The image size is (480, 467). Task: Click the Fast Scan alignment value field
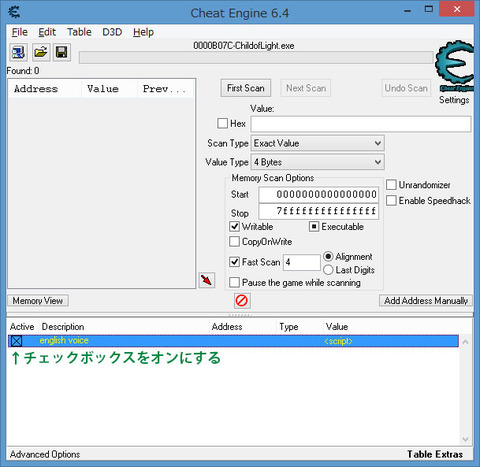click(302, 262)
